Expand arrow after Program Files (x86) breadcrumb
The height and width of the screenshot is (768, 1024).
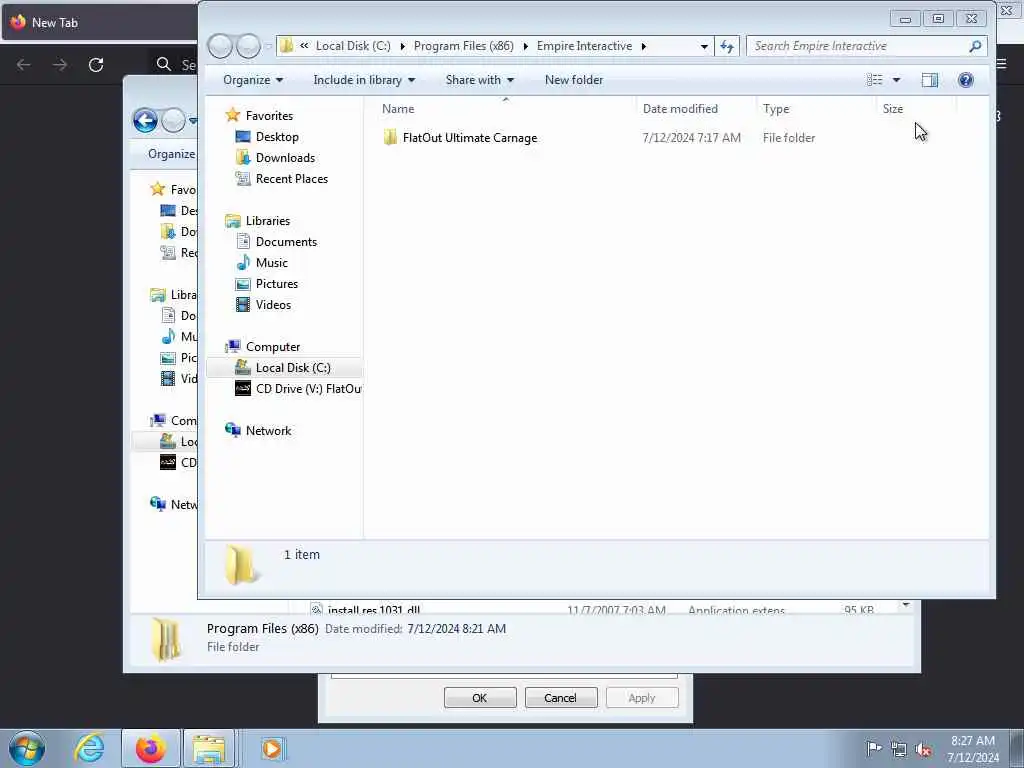(x=525, y=46)
